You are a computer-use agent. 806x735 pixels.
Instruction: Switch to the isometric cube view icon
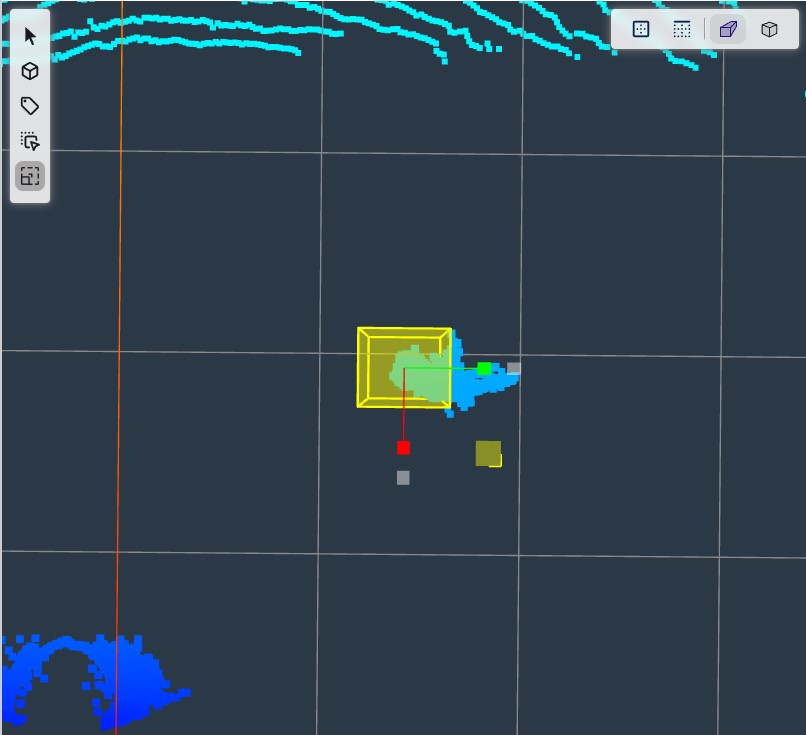coord(769,30)
